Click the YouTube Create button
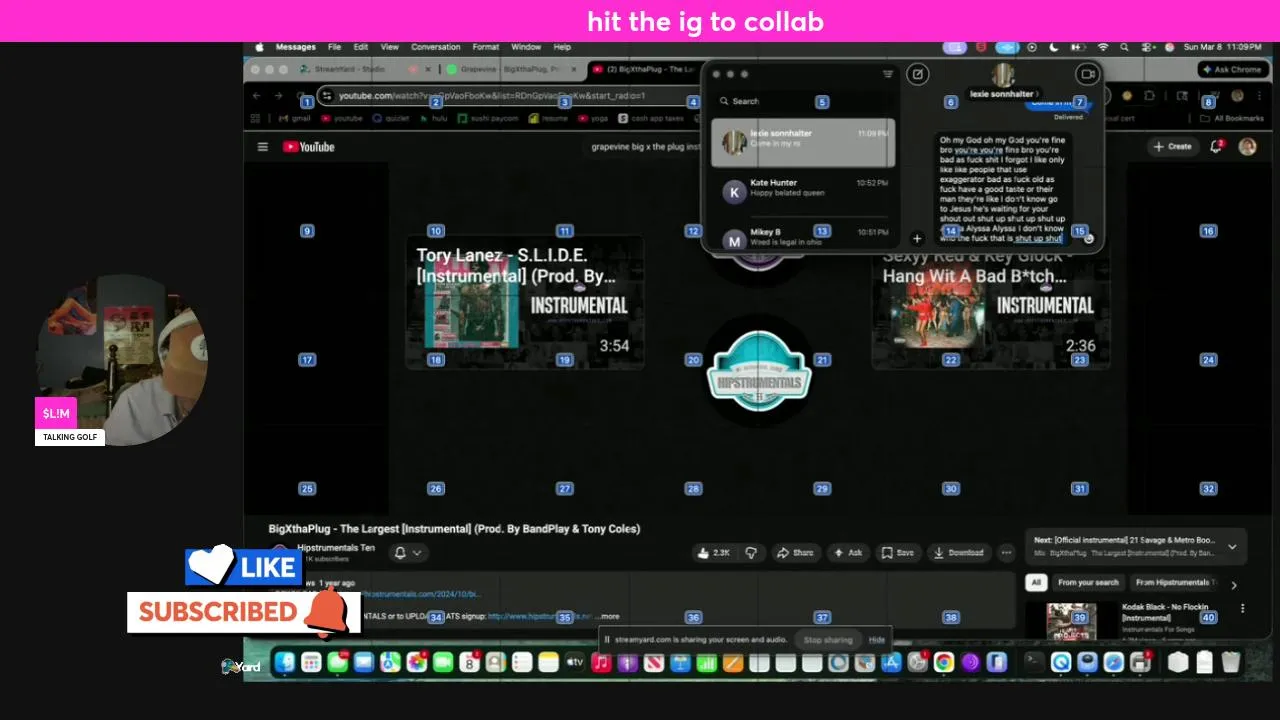Viewport: 1280px width, 720px height. [x=1172, y=146]
